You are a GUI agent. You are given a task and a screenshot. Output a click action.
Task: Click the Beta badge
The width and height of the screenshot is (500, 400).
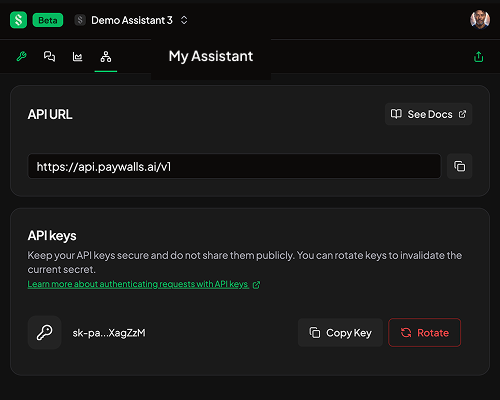click(48, 20)
